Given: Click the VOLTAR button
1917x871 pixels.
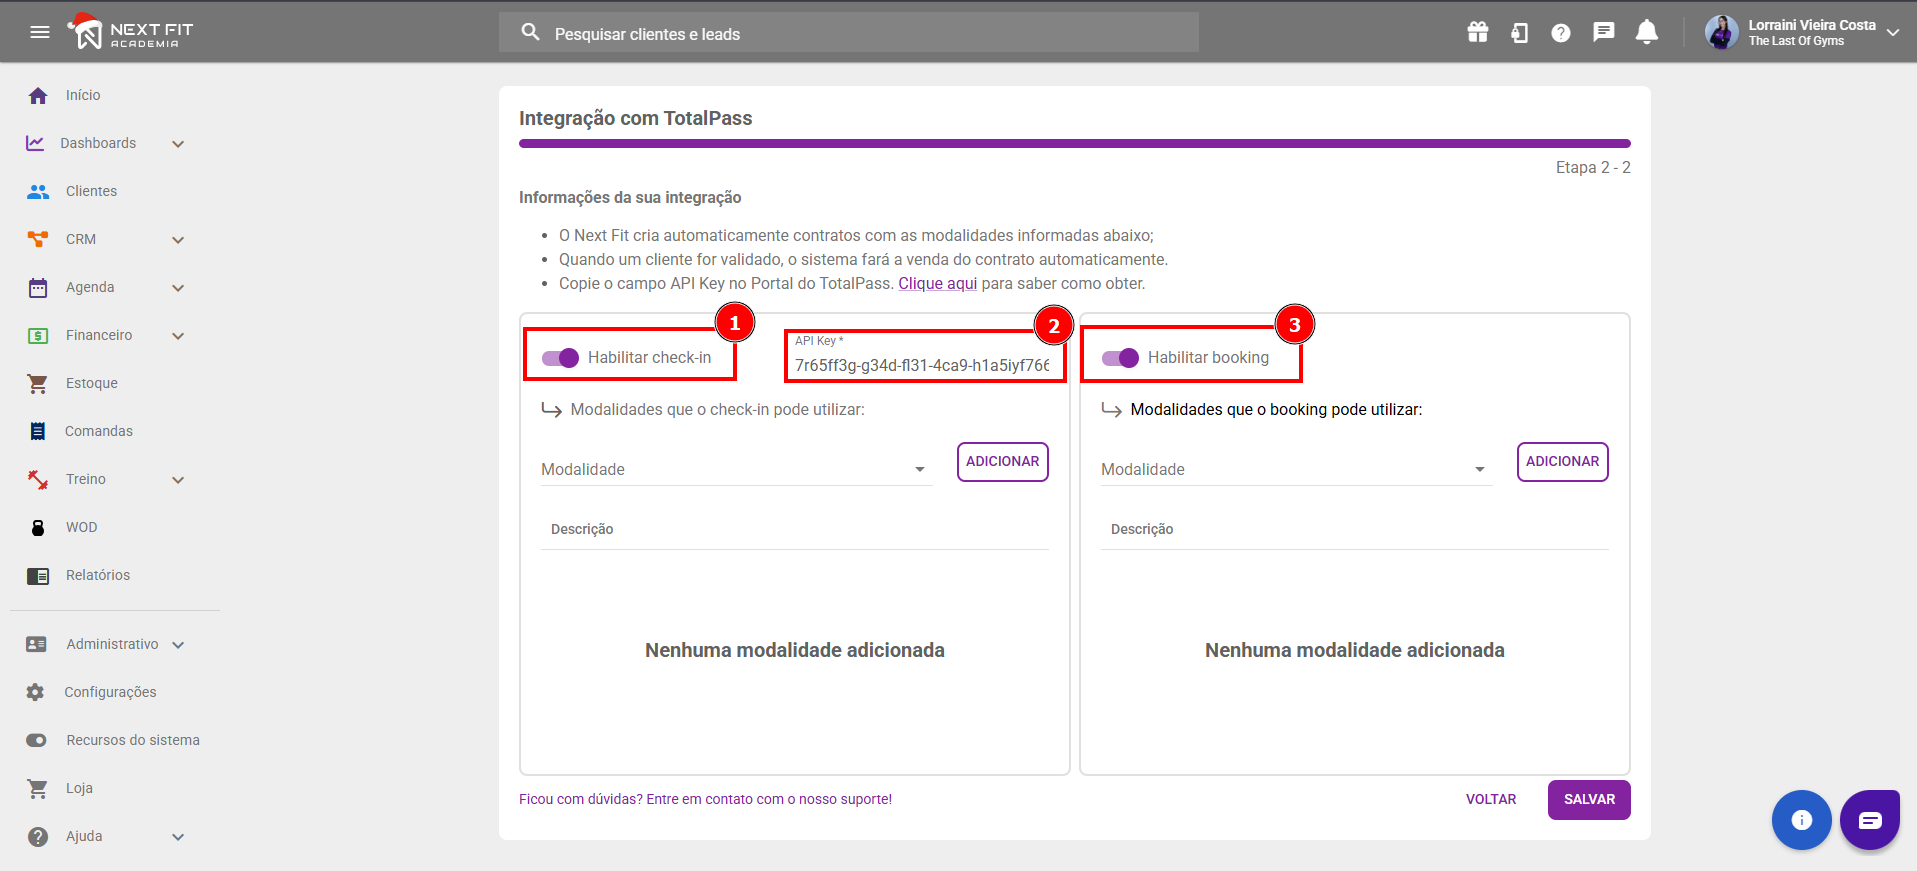Looking at the screenshot, I should click(1491, 800).
